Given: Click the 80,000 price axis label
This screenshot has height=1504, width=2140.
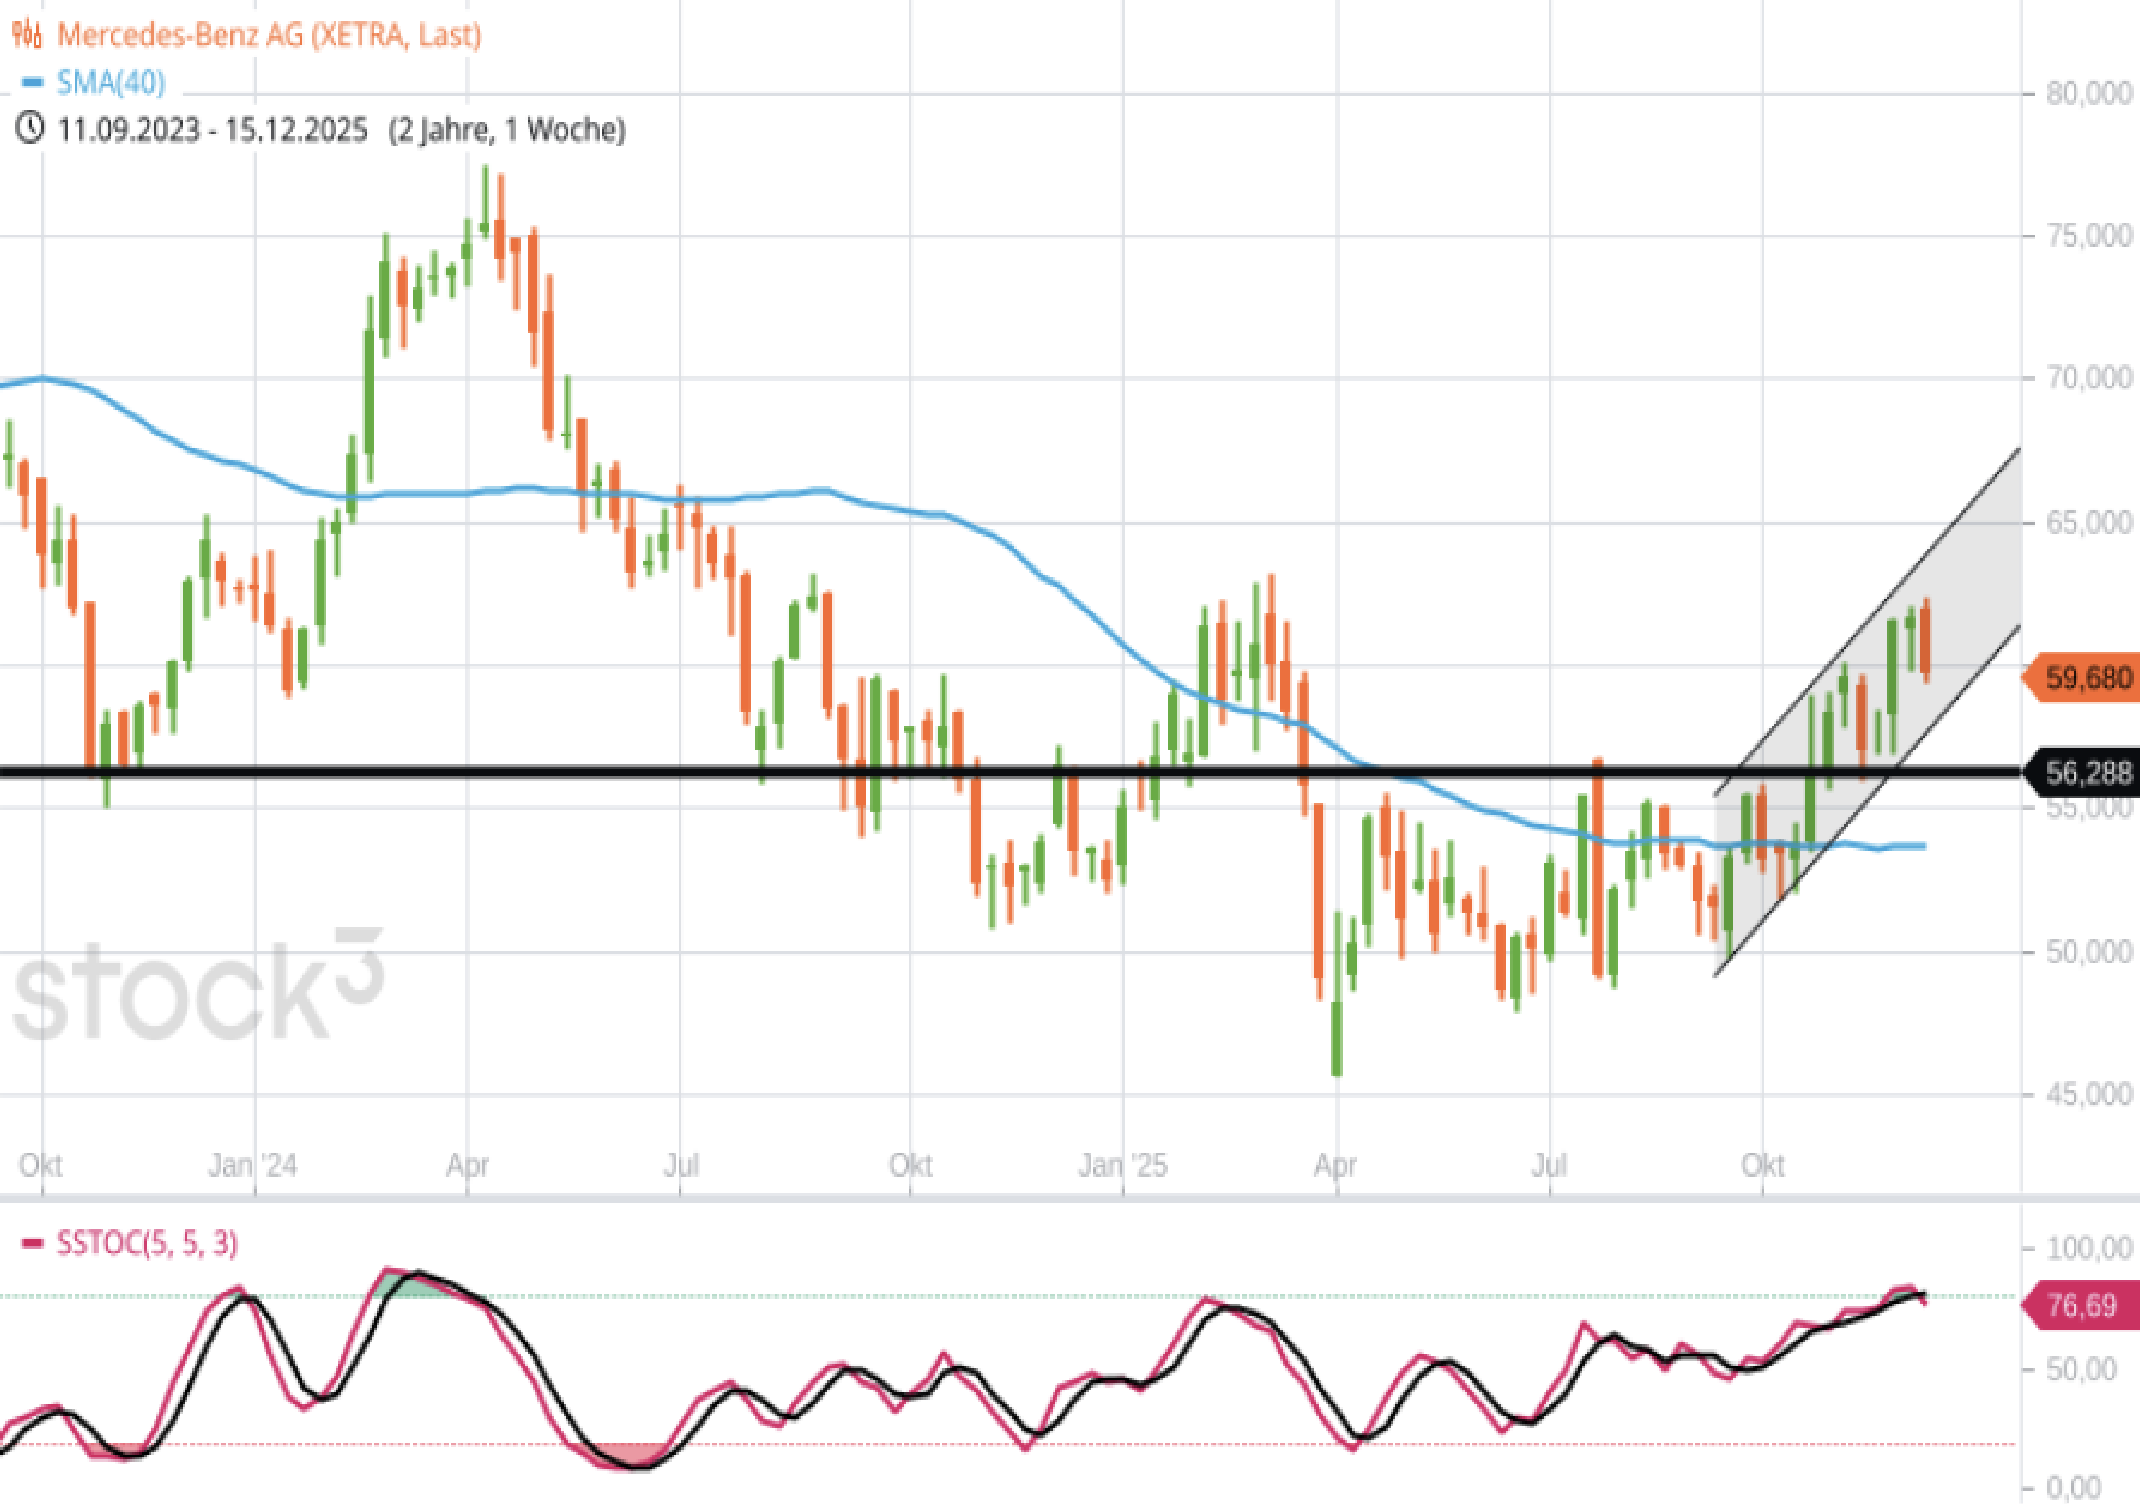Looking at the screenshot, I should [2088, 94].
